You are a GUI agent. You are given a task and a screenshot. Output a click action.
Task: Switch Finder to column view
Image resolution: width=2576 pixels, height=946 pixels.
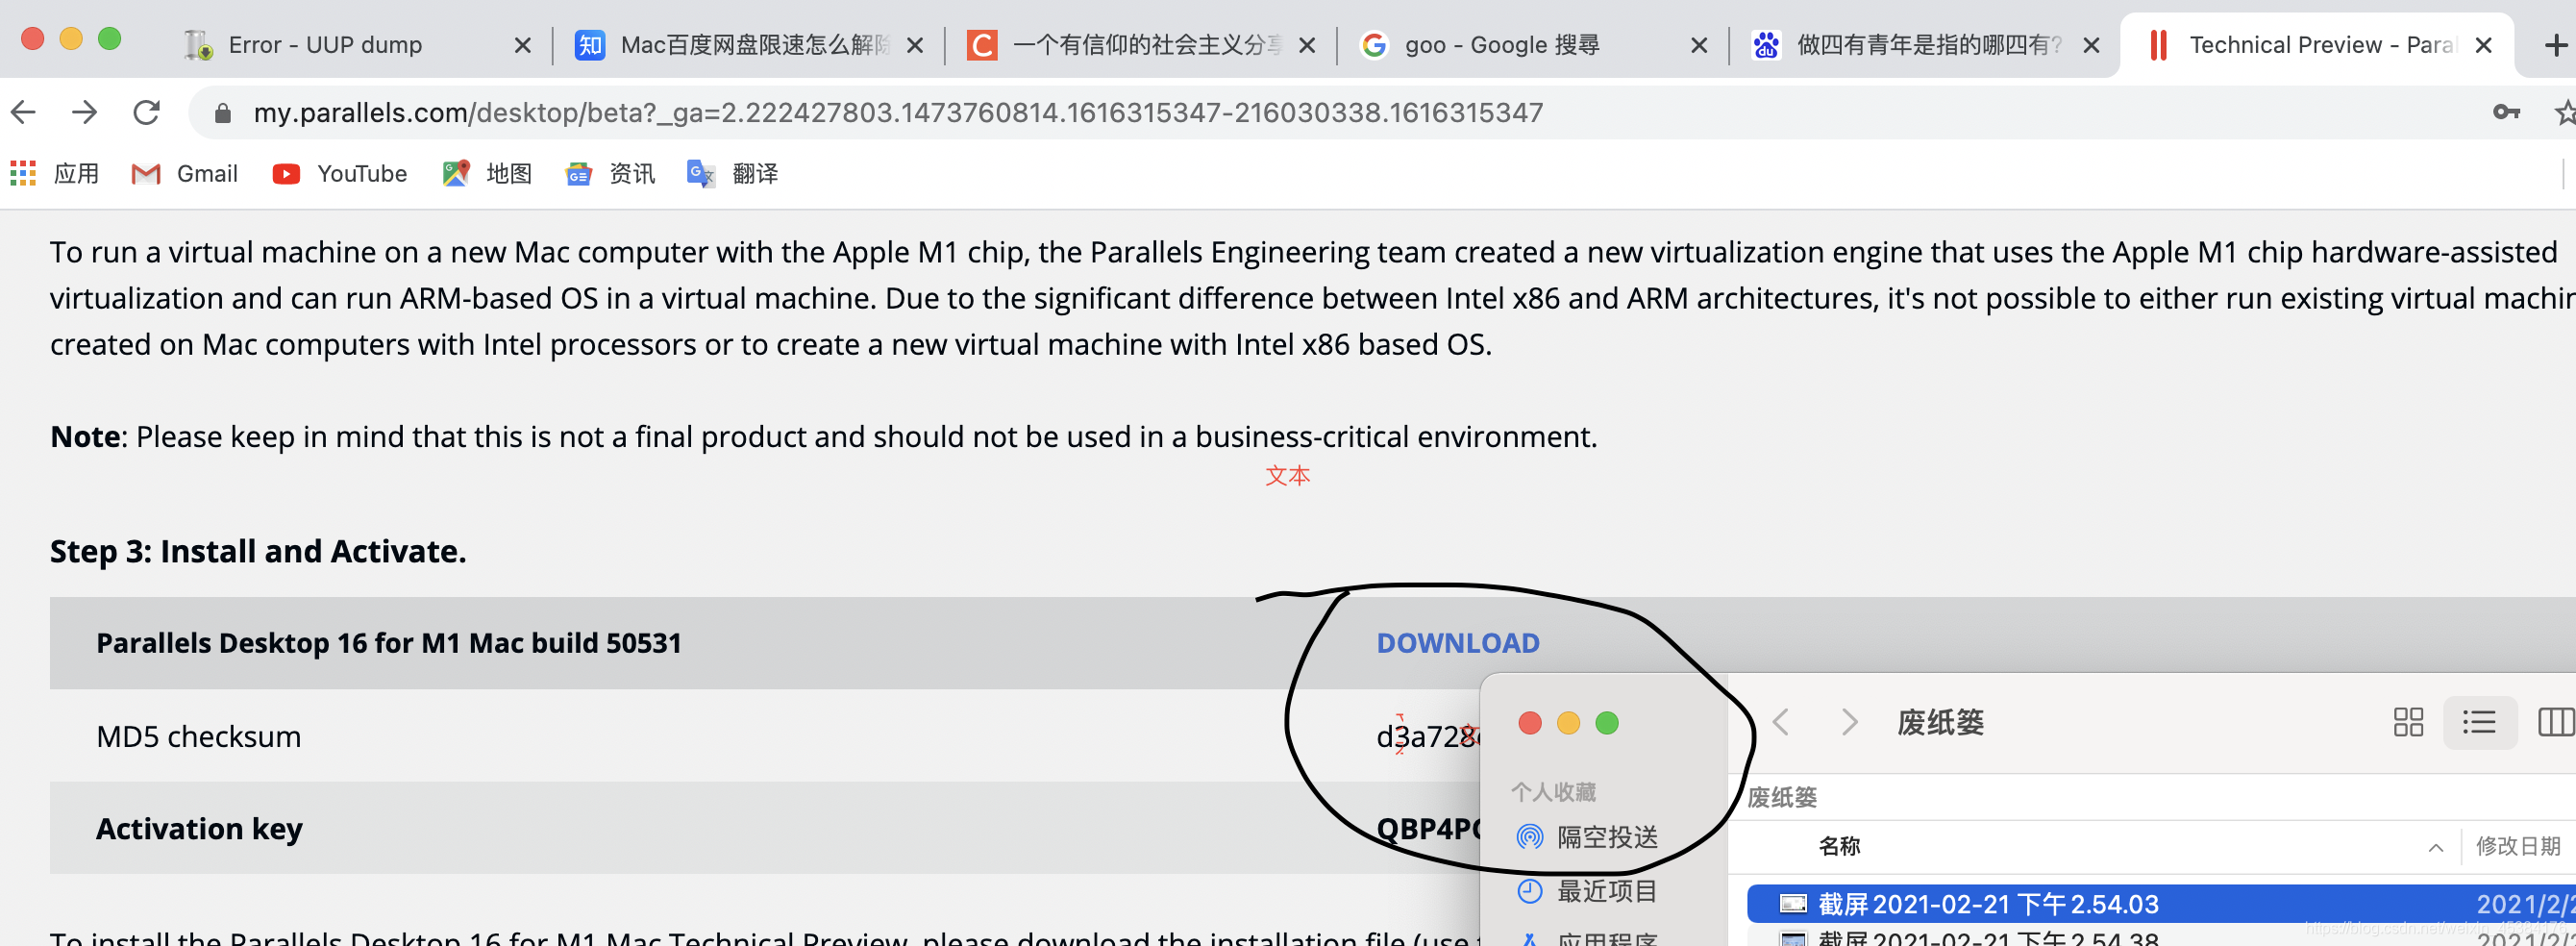tap(2555, 722)
